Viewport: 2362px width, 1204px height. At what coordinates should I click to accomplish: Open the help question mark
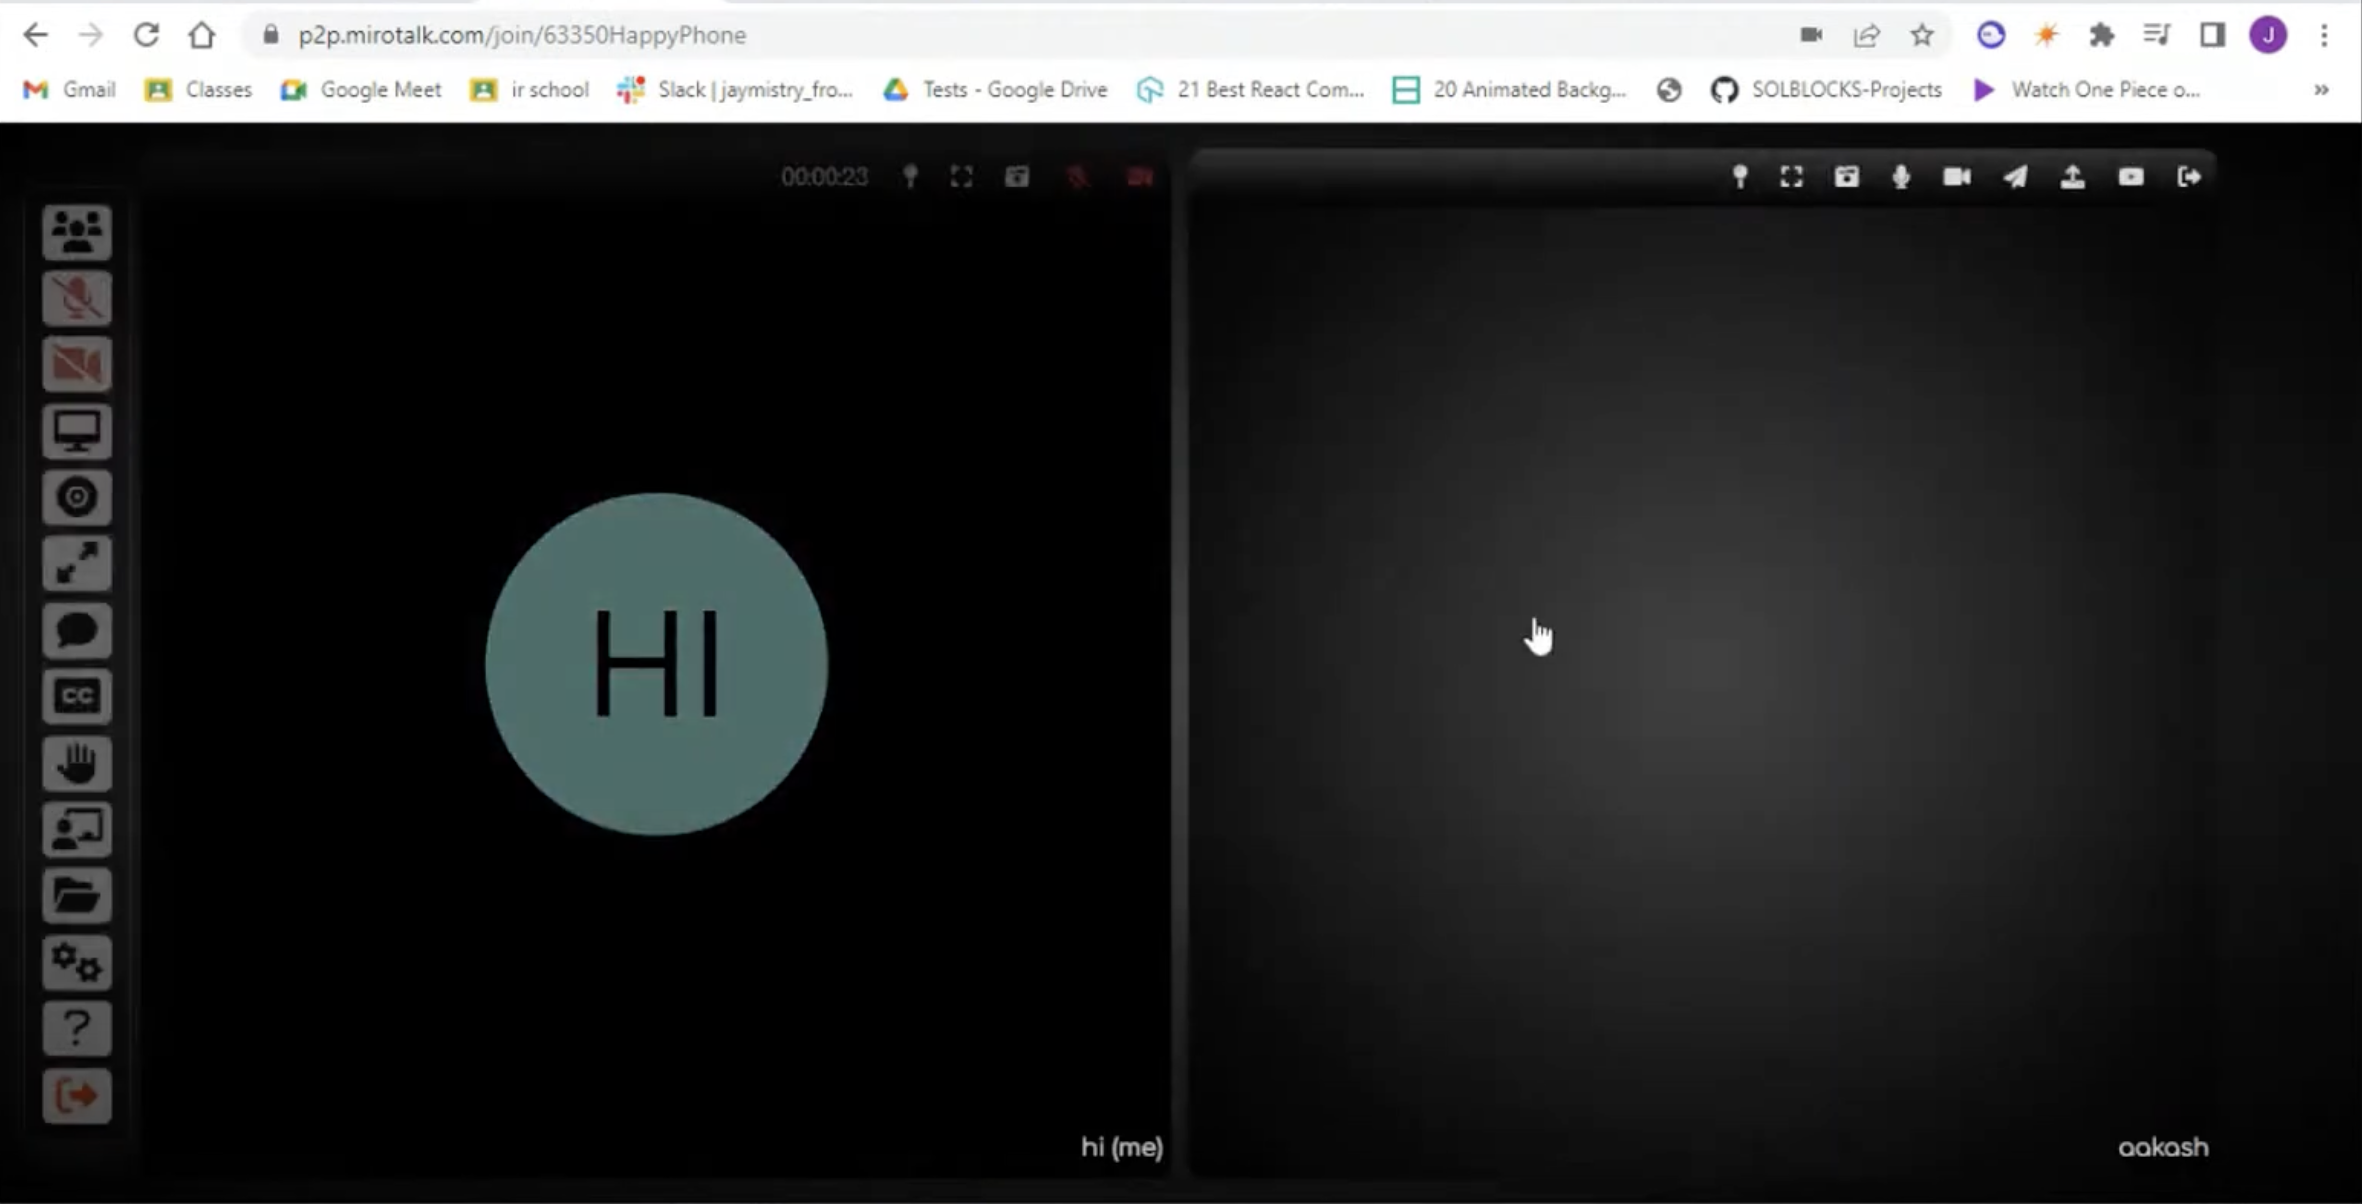click(x=77, y=1028)
